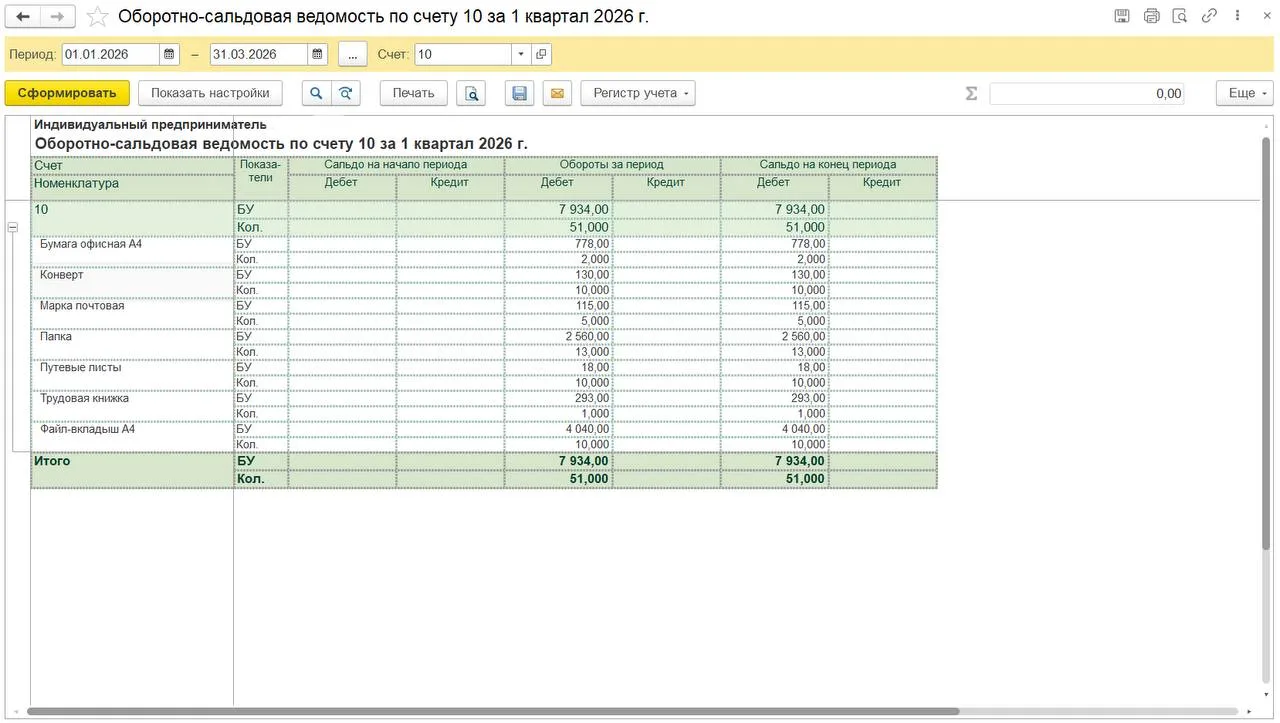Expand the Счет account dropdown arrow

pos(521,54)
